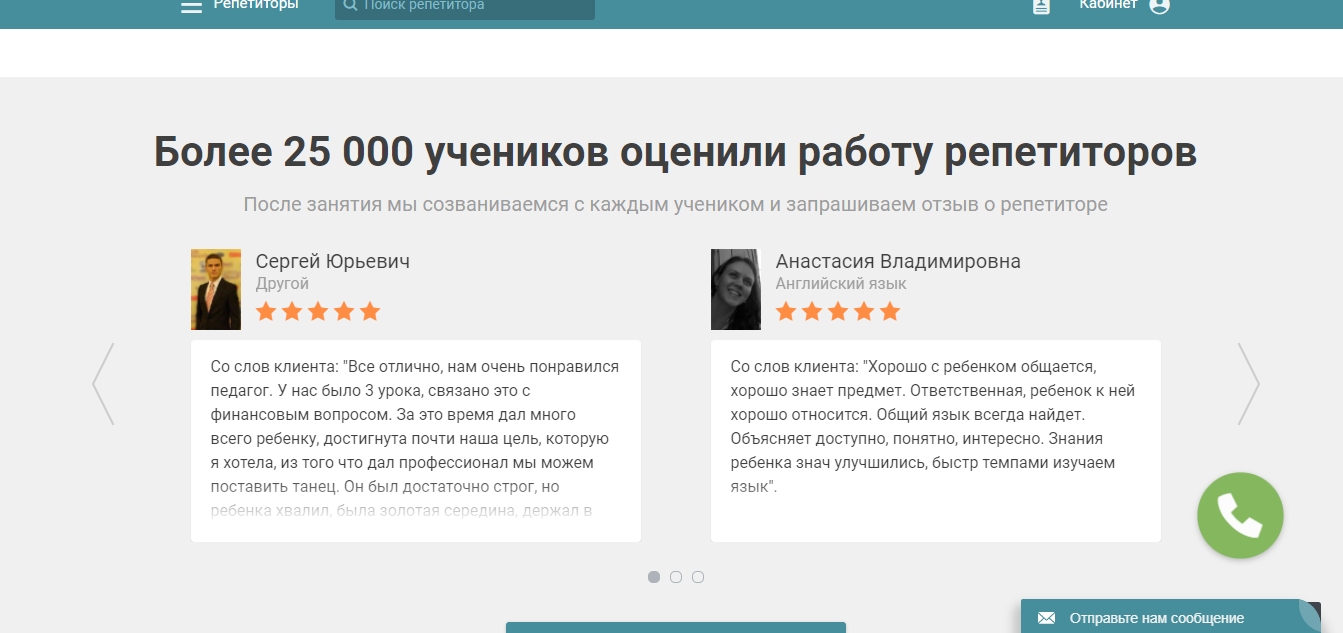Click the teal button at page bottom
1343x633 pixels.
[x=675, y=629]
